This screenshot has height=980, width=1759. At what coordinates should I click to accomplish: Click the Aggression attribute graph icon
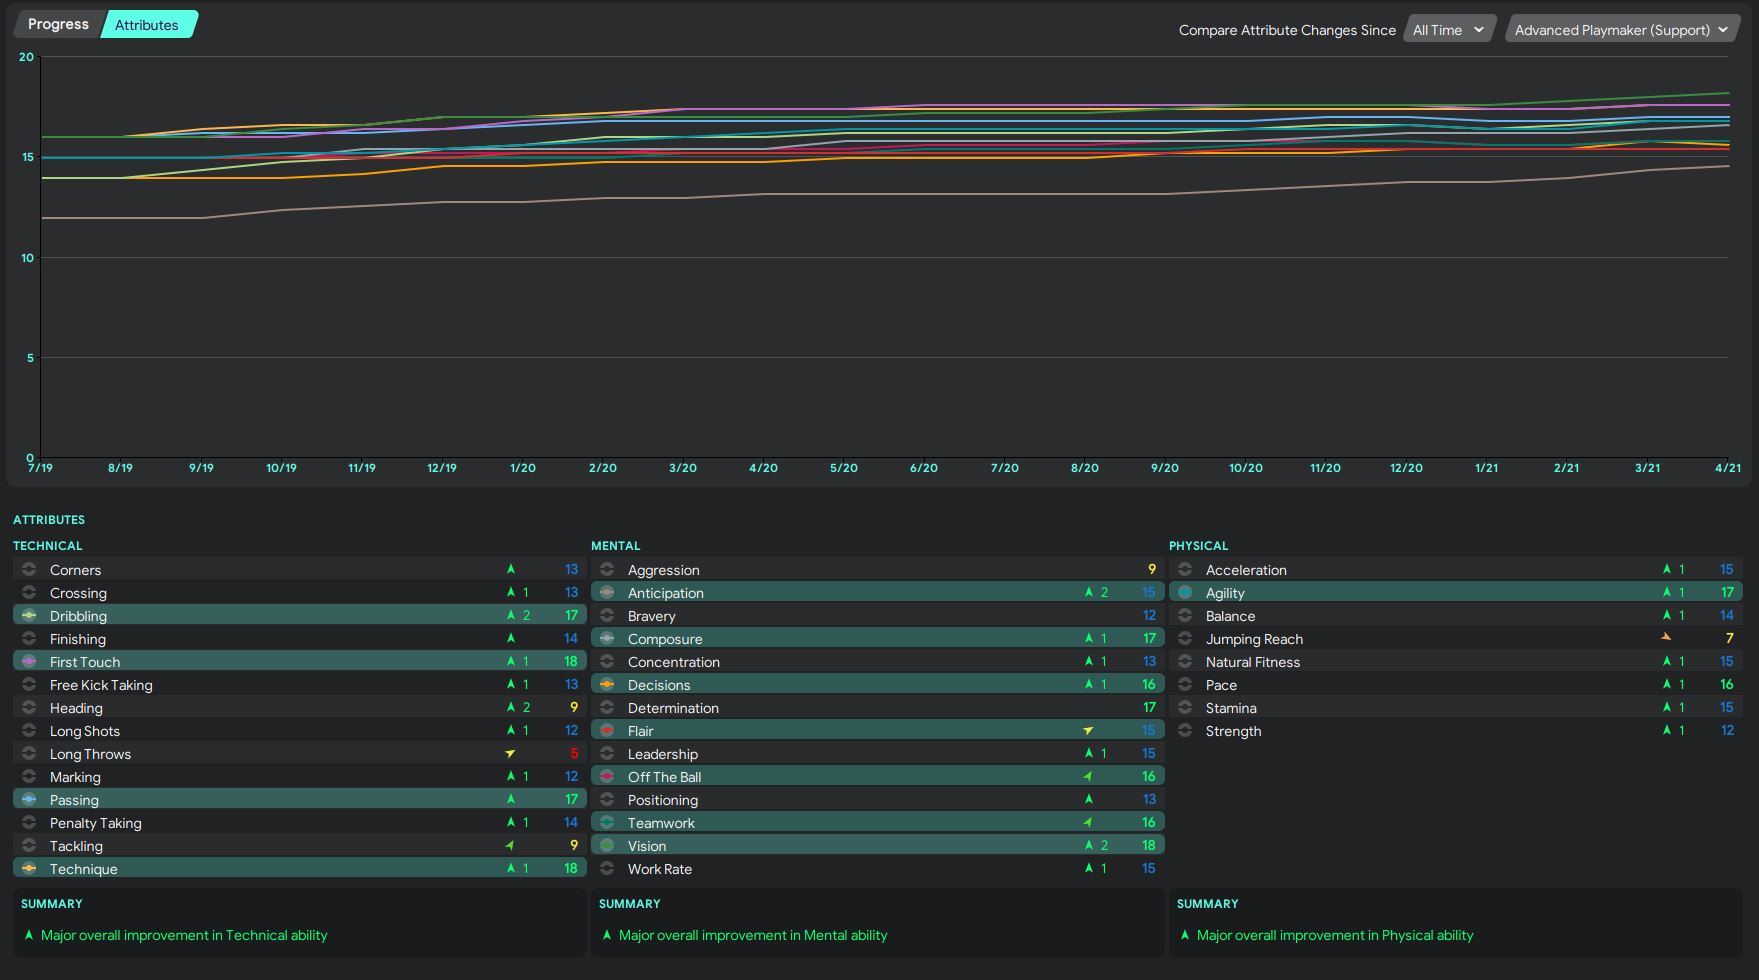607,570
